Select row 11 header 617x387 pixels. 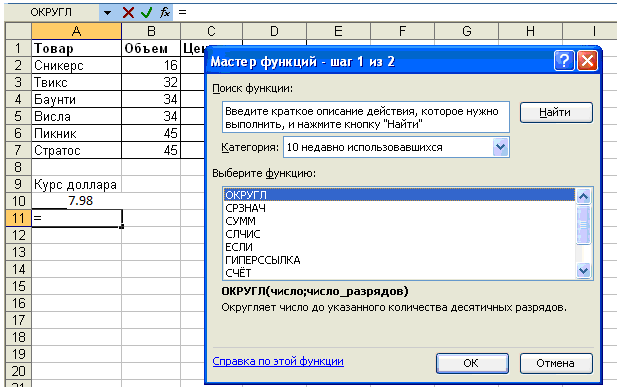click(x=18, y=218)
